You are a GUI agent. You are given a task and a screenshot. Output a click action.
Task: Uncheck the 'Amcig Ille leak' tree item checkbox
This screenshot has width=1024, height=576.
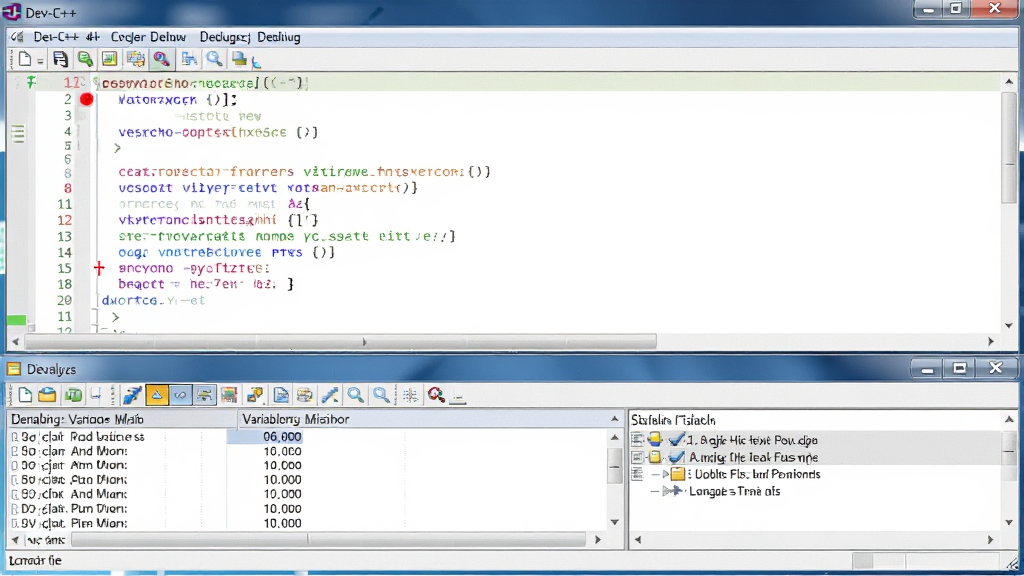click(x=677, y=457)
